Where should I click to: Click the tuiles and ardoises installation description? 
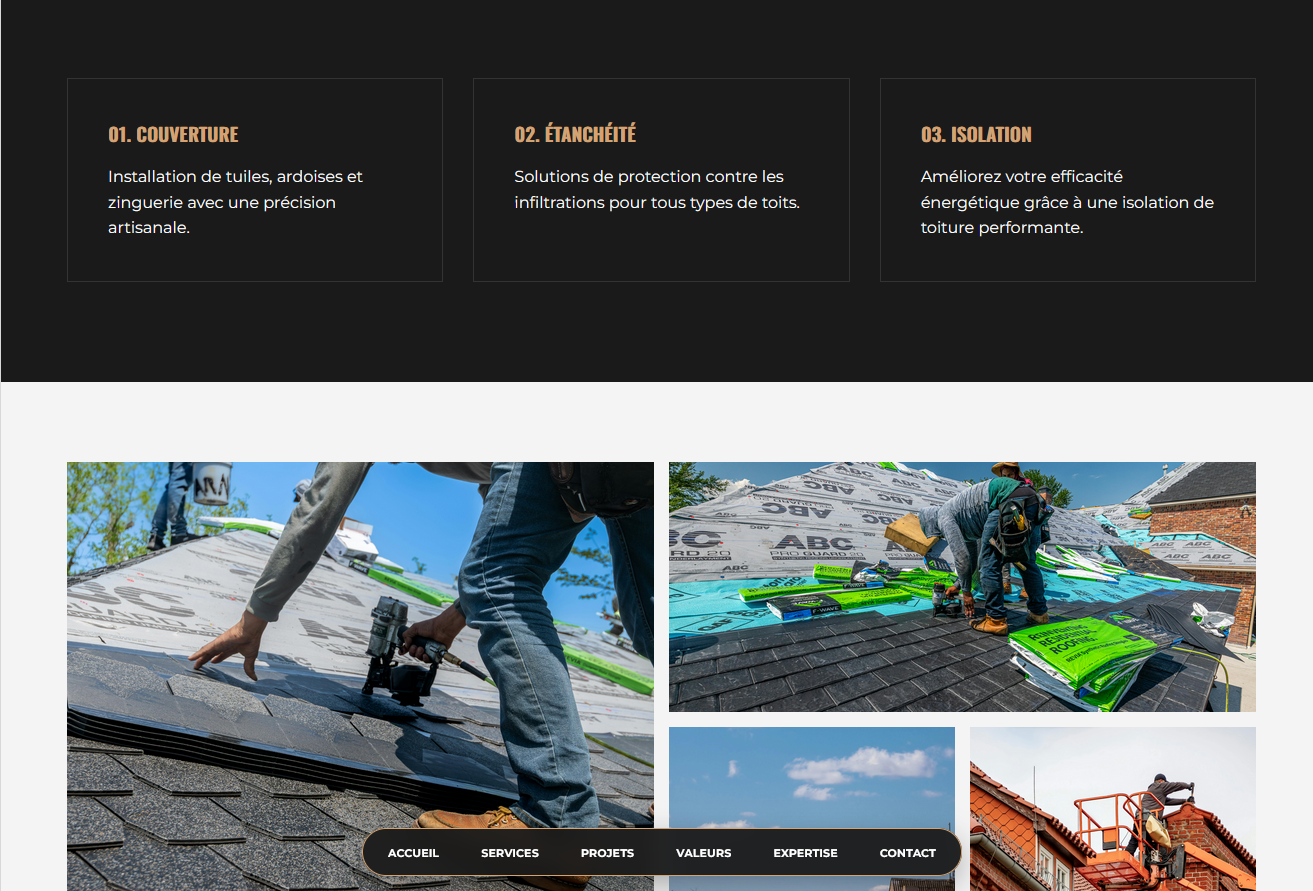pos(235,202)
